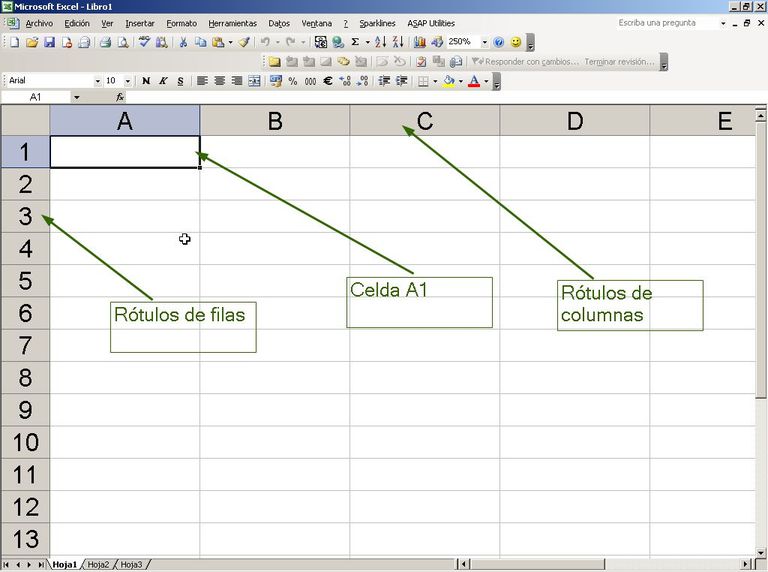The height and width of the screenshot is (572, 768).
Task: Open the font size 10 dropdown
Action: click(128, 81)
